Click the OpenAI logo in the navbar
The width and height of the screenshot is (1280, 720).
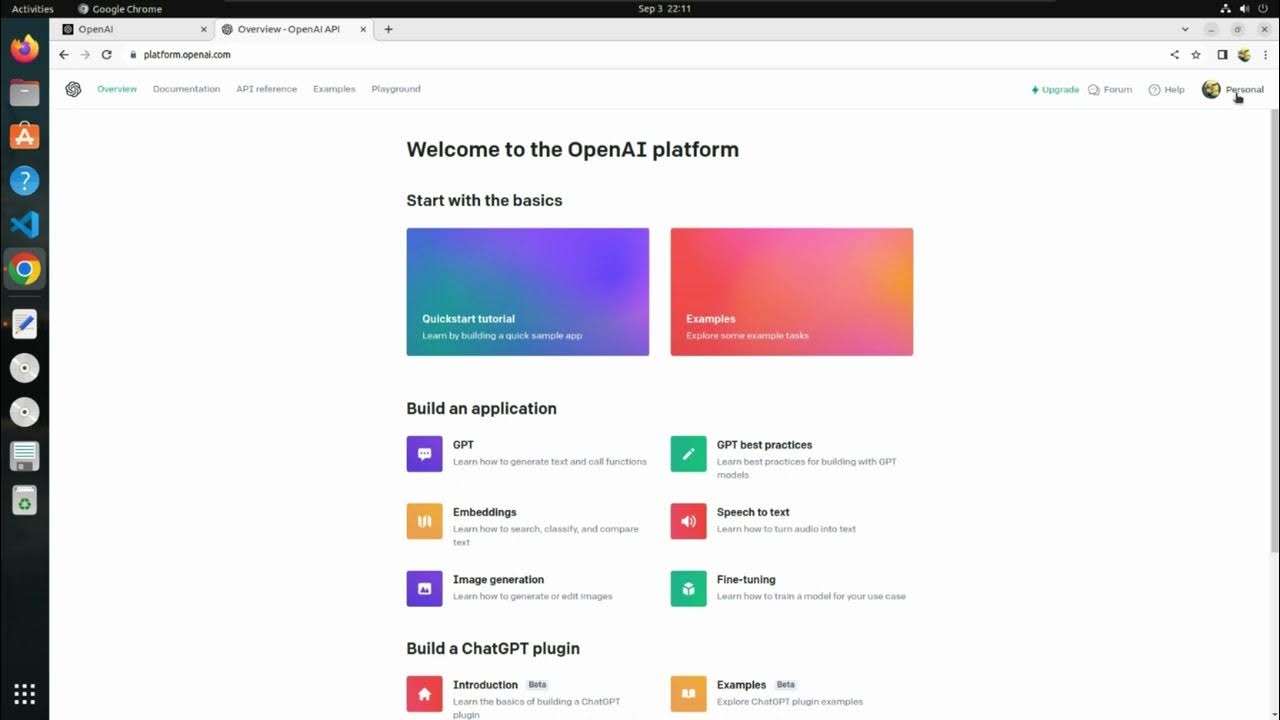tap(73, 89)
